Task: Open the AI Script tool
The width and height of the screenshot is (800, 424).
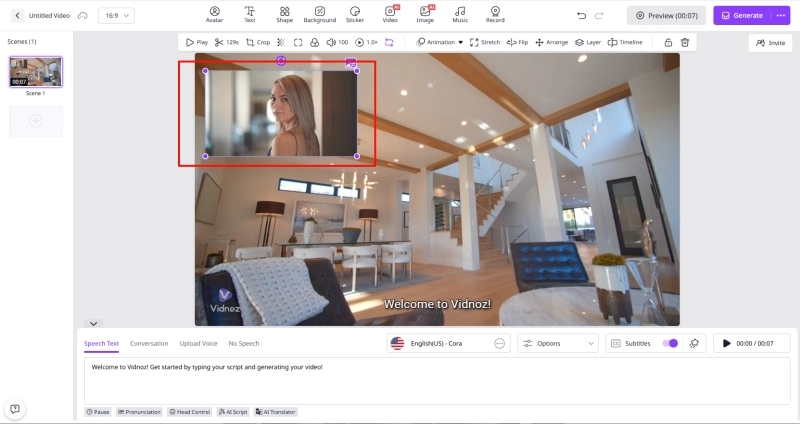Action: click(233, 412)
